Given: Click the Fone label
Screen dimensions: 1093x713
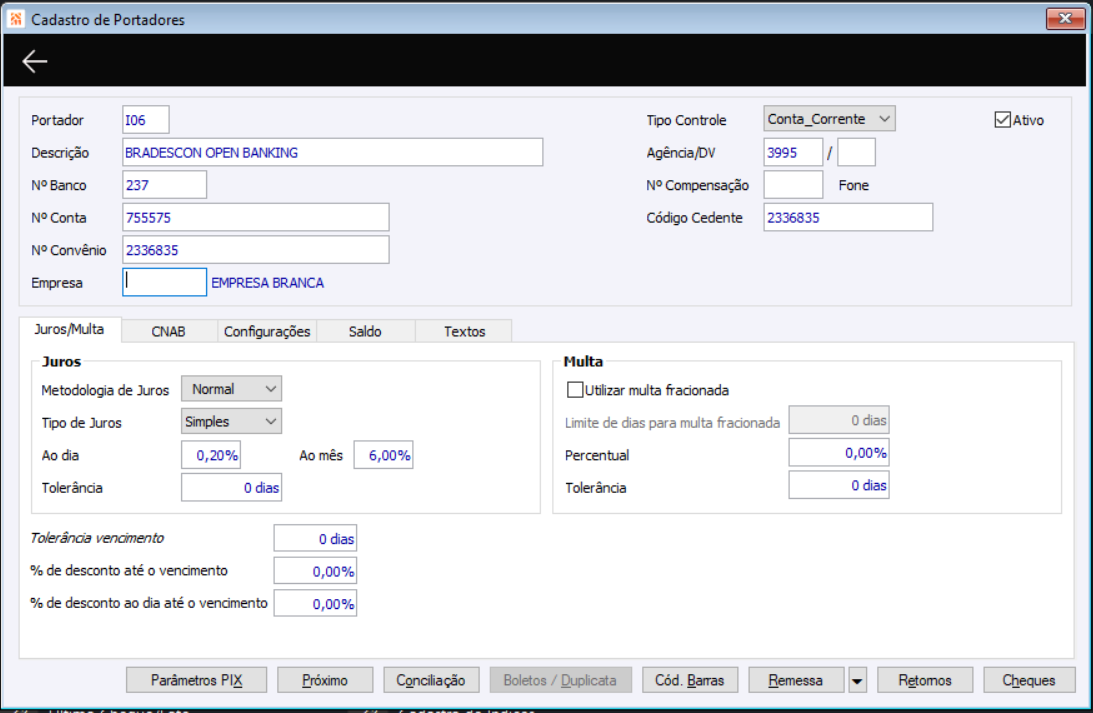Looking at the screenshot, I should pyautogui.click(x=853, y=185).
